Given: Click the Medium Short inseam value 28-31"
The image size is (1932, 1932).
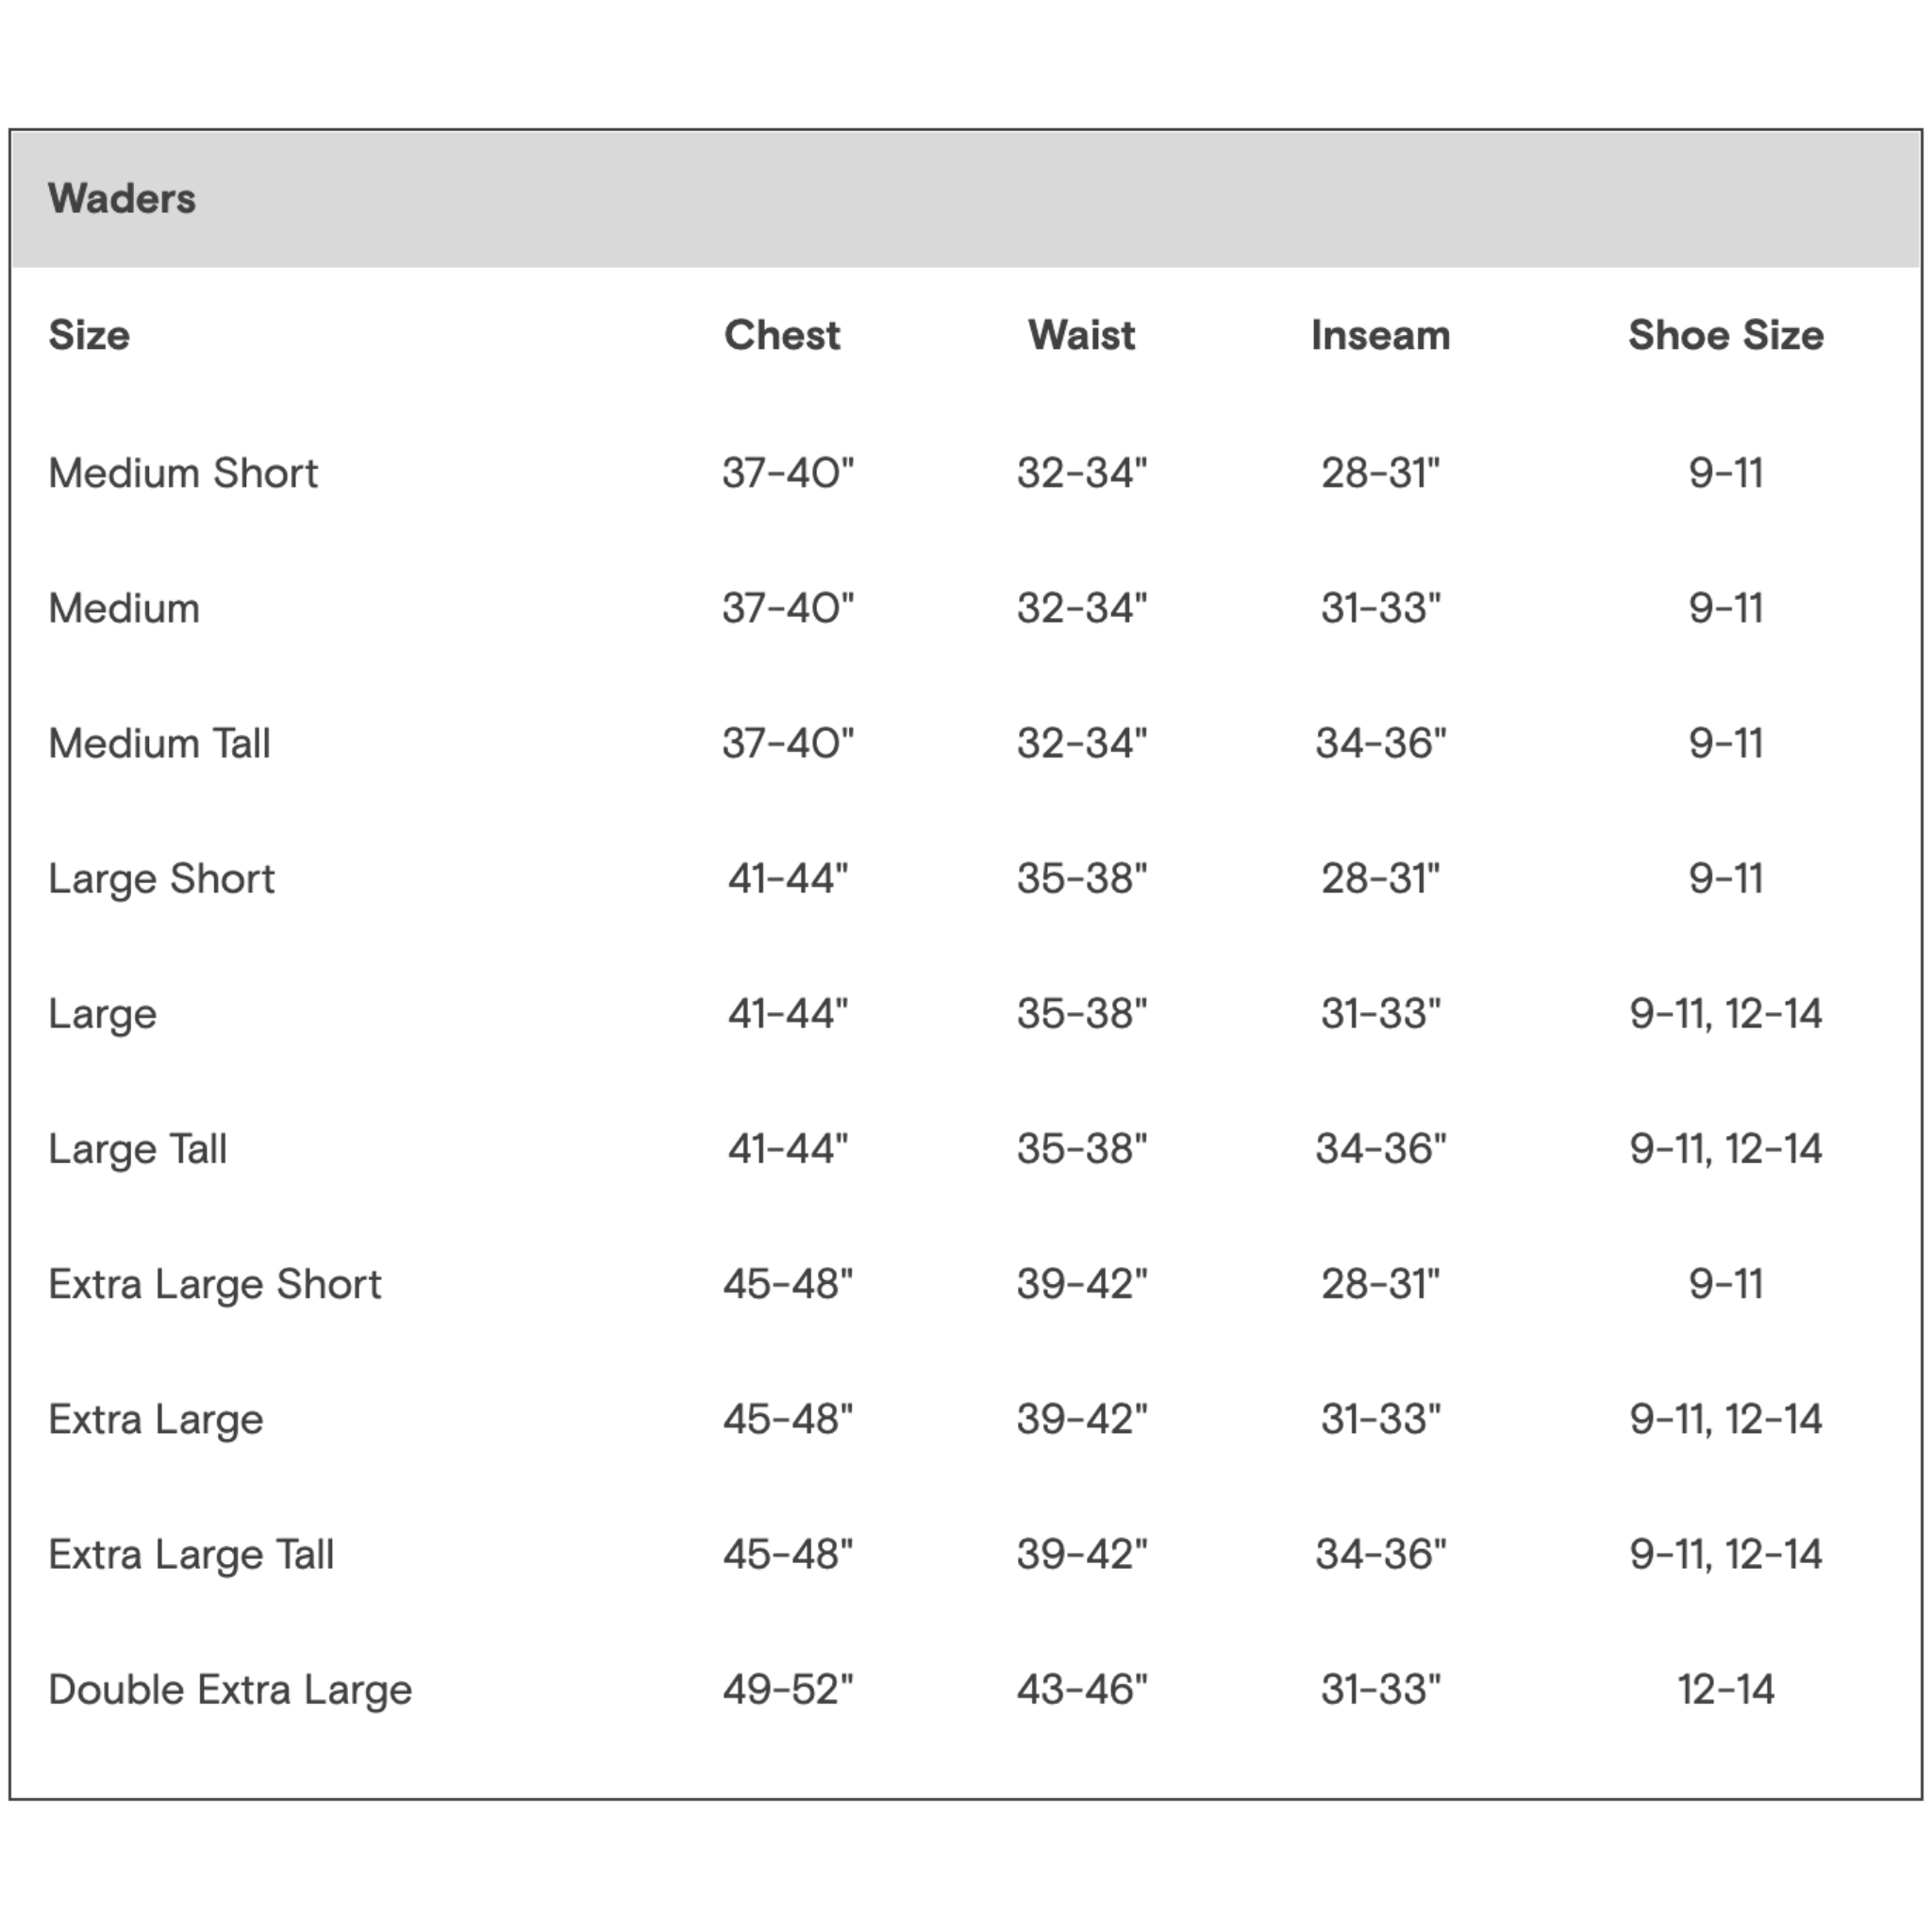Looking at the screenshot, I should click(1380, 473).
